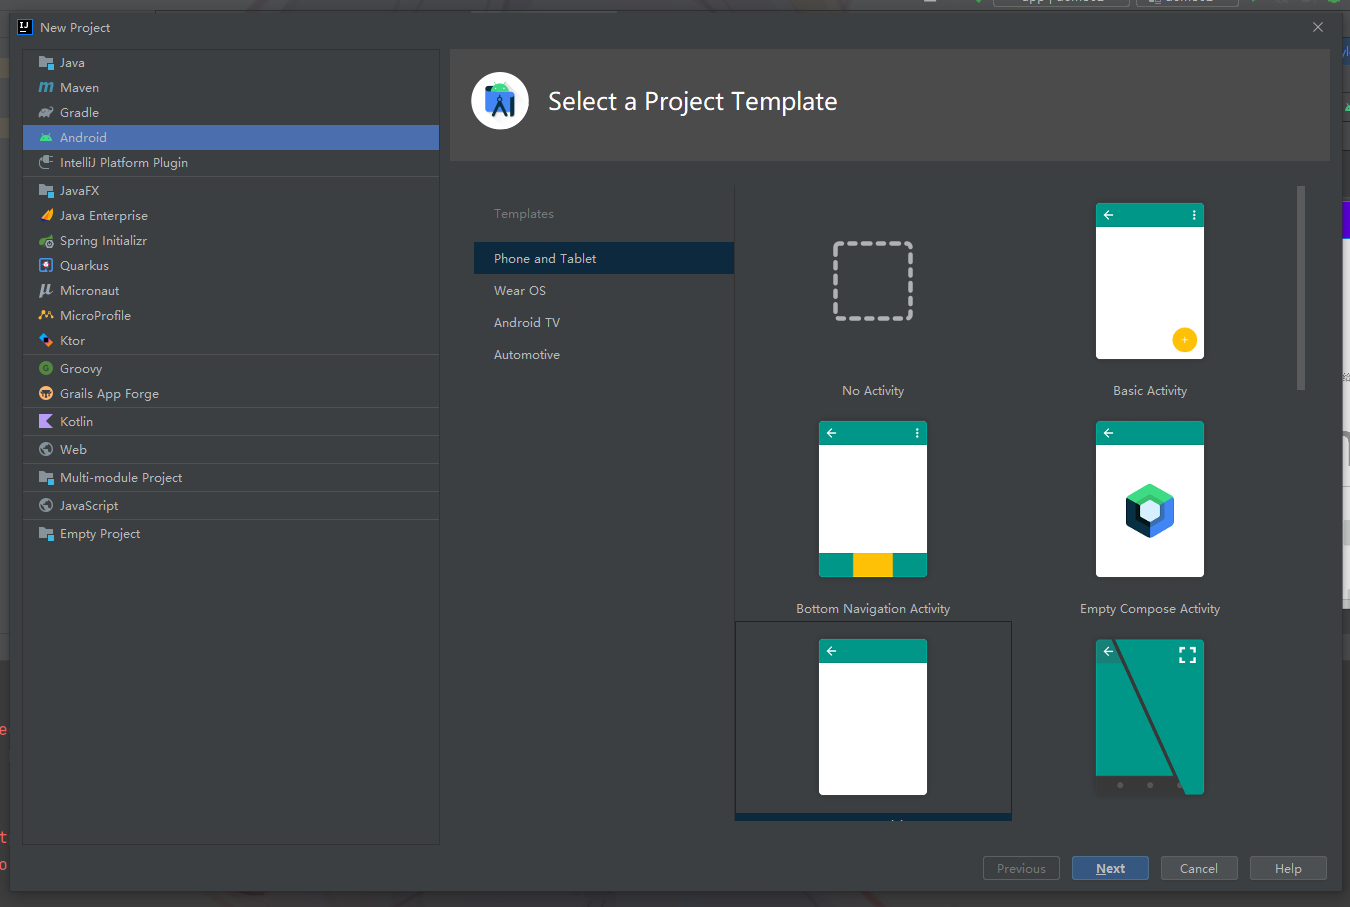The width and height of the screenshot is (1350, 907).
Task: Click the Web globe icon
Action: click(x=46, y=450)
